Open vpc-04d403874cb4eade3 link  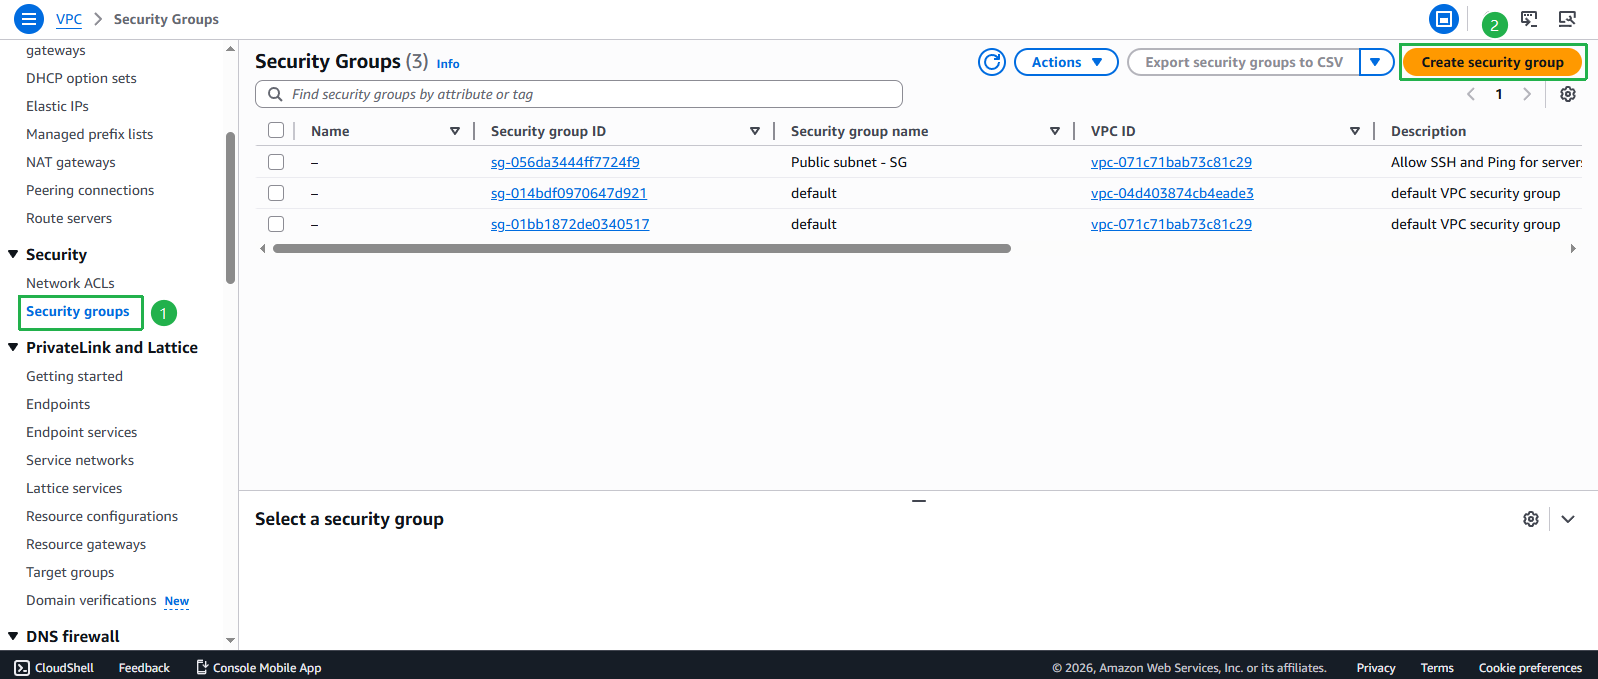1172,193
